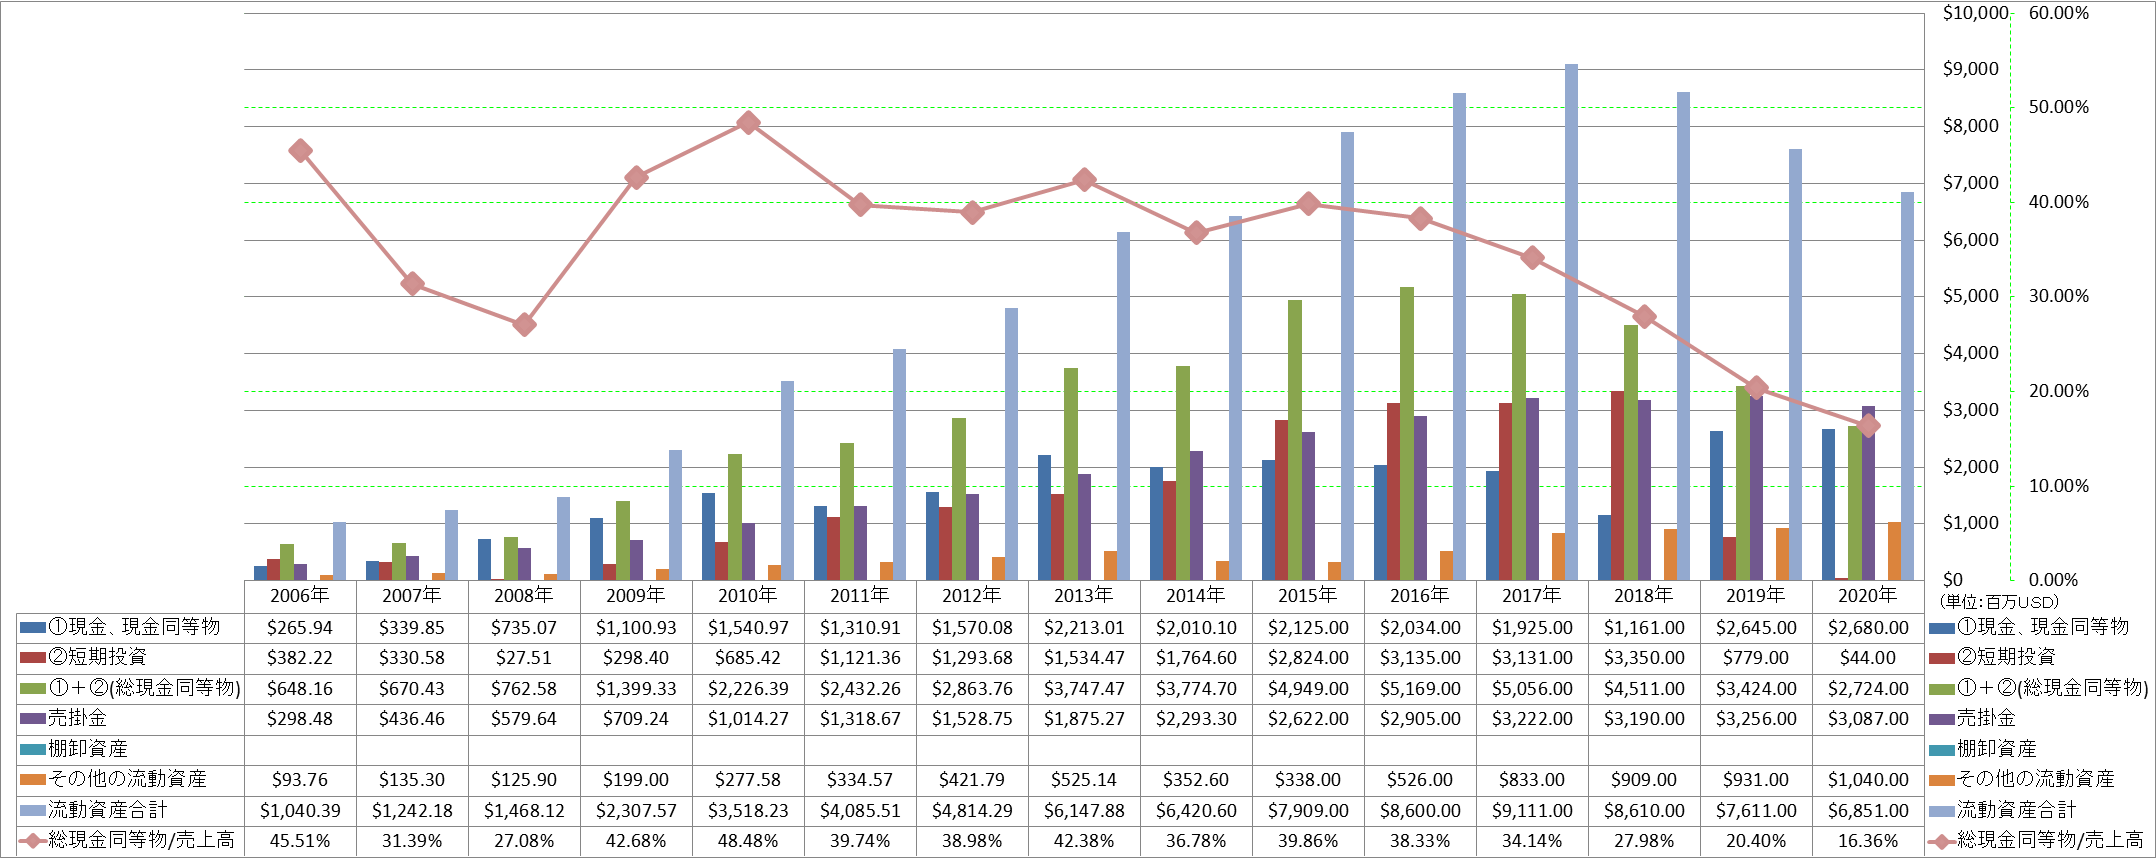The image size is (2156, 858).
Task: Click the 60.00% secondary axis label
Action: point(2059,13)
